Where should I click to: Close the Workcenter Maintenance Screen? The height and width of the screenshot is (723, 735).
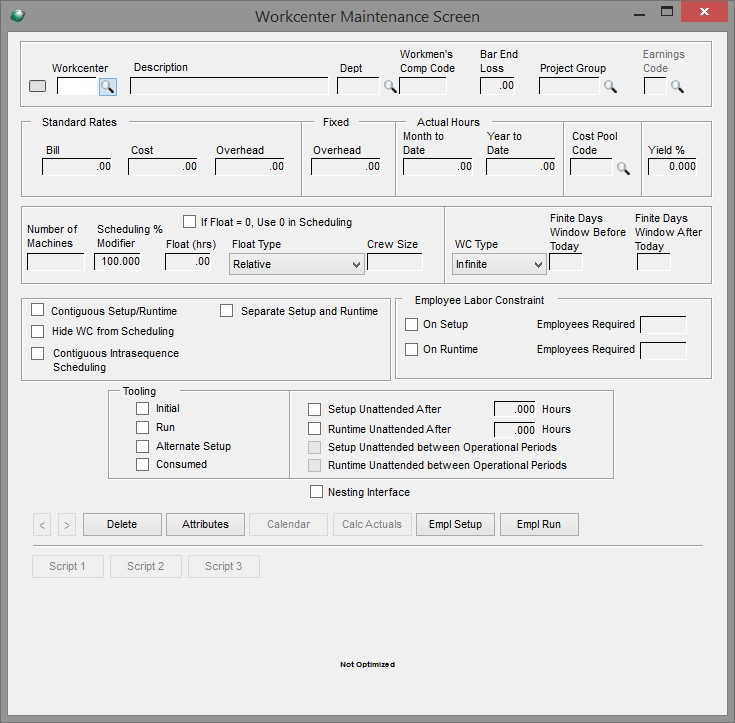point(704,12)
